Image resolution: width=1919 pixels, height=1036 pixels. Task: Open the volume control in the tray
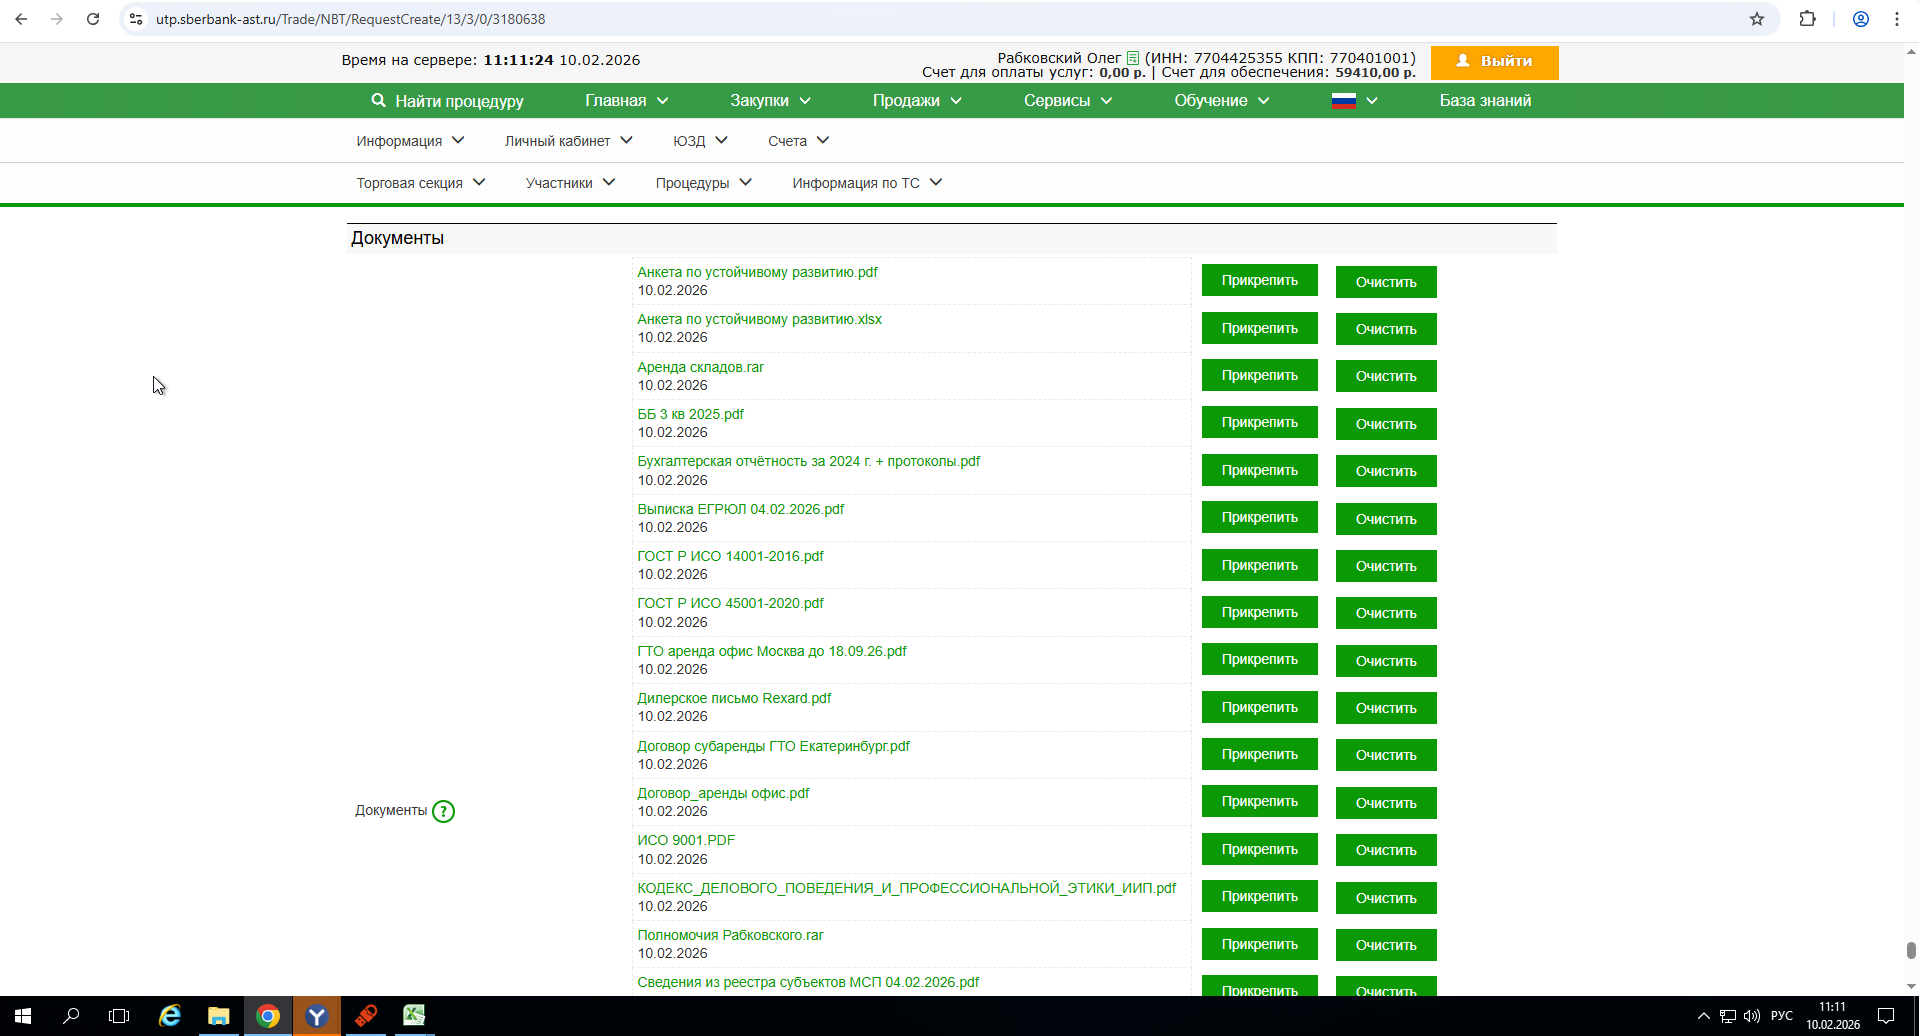(1752, 1016)
